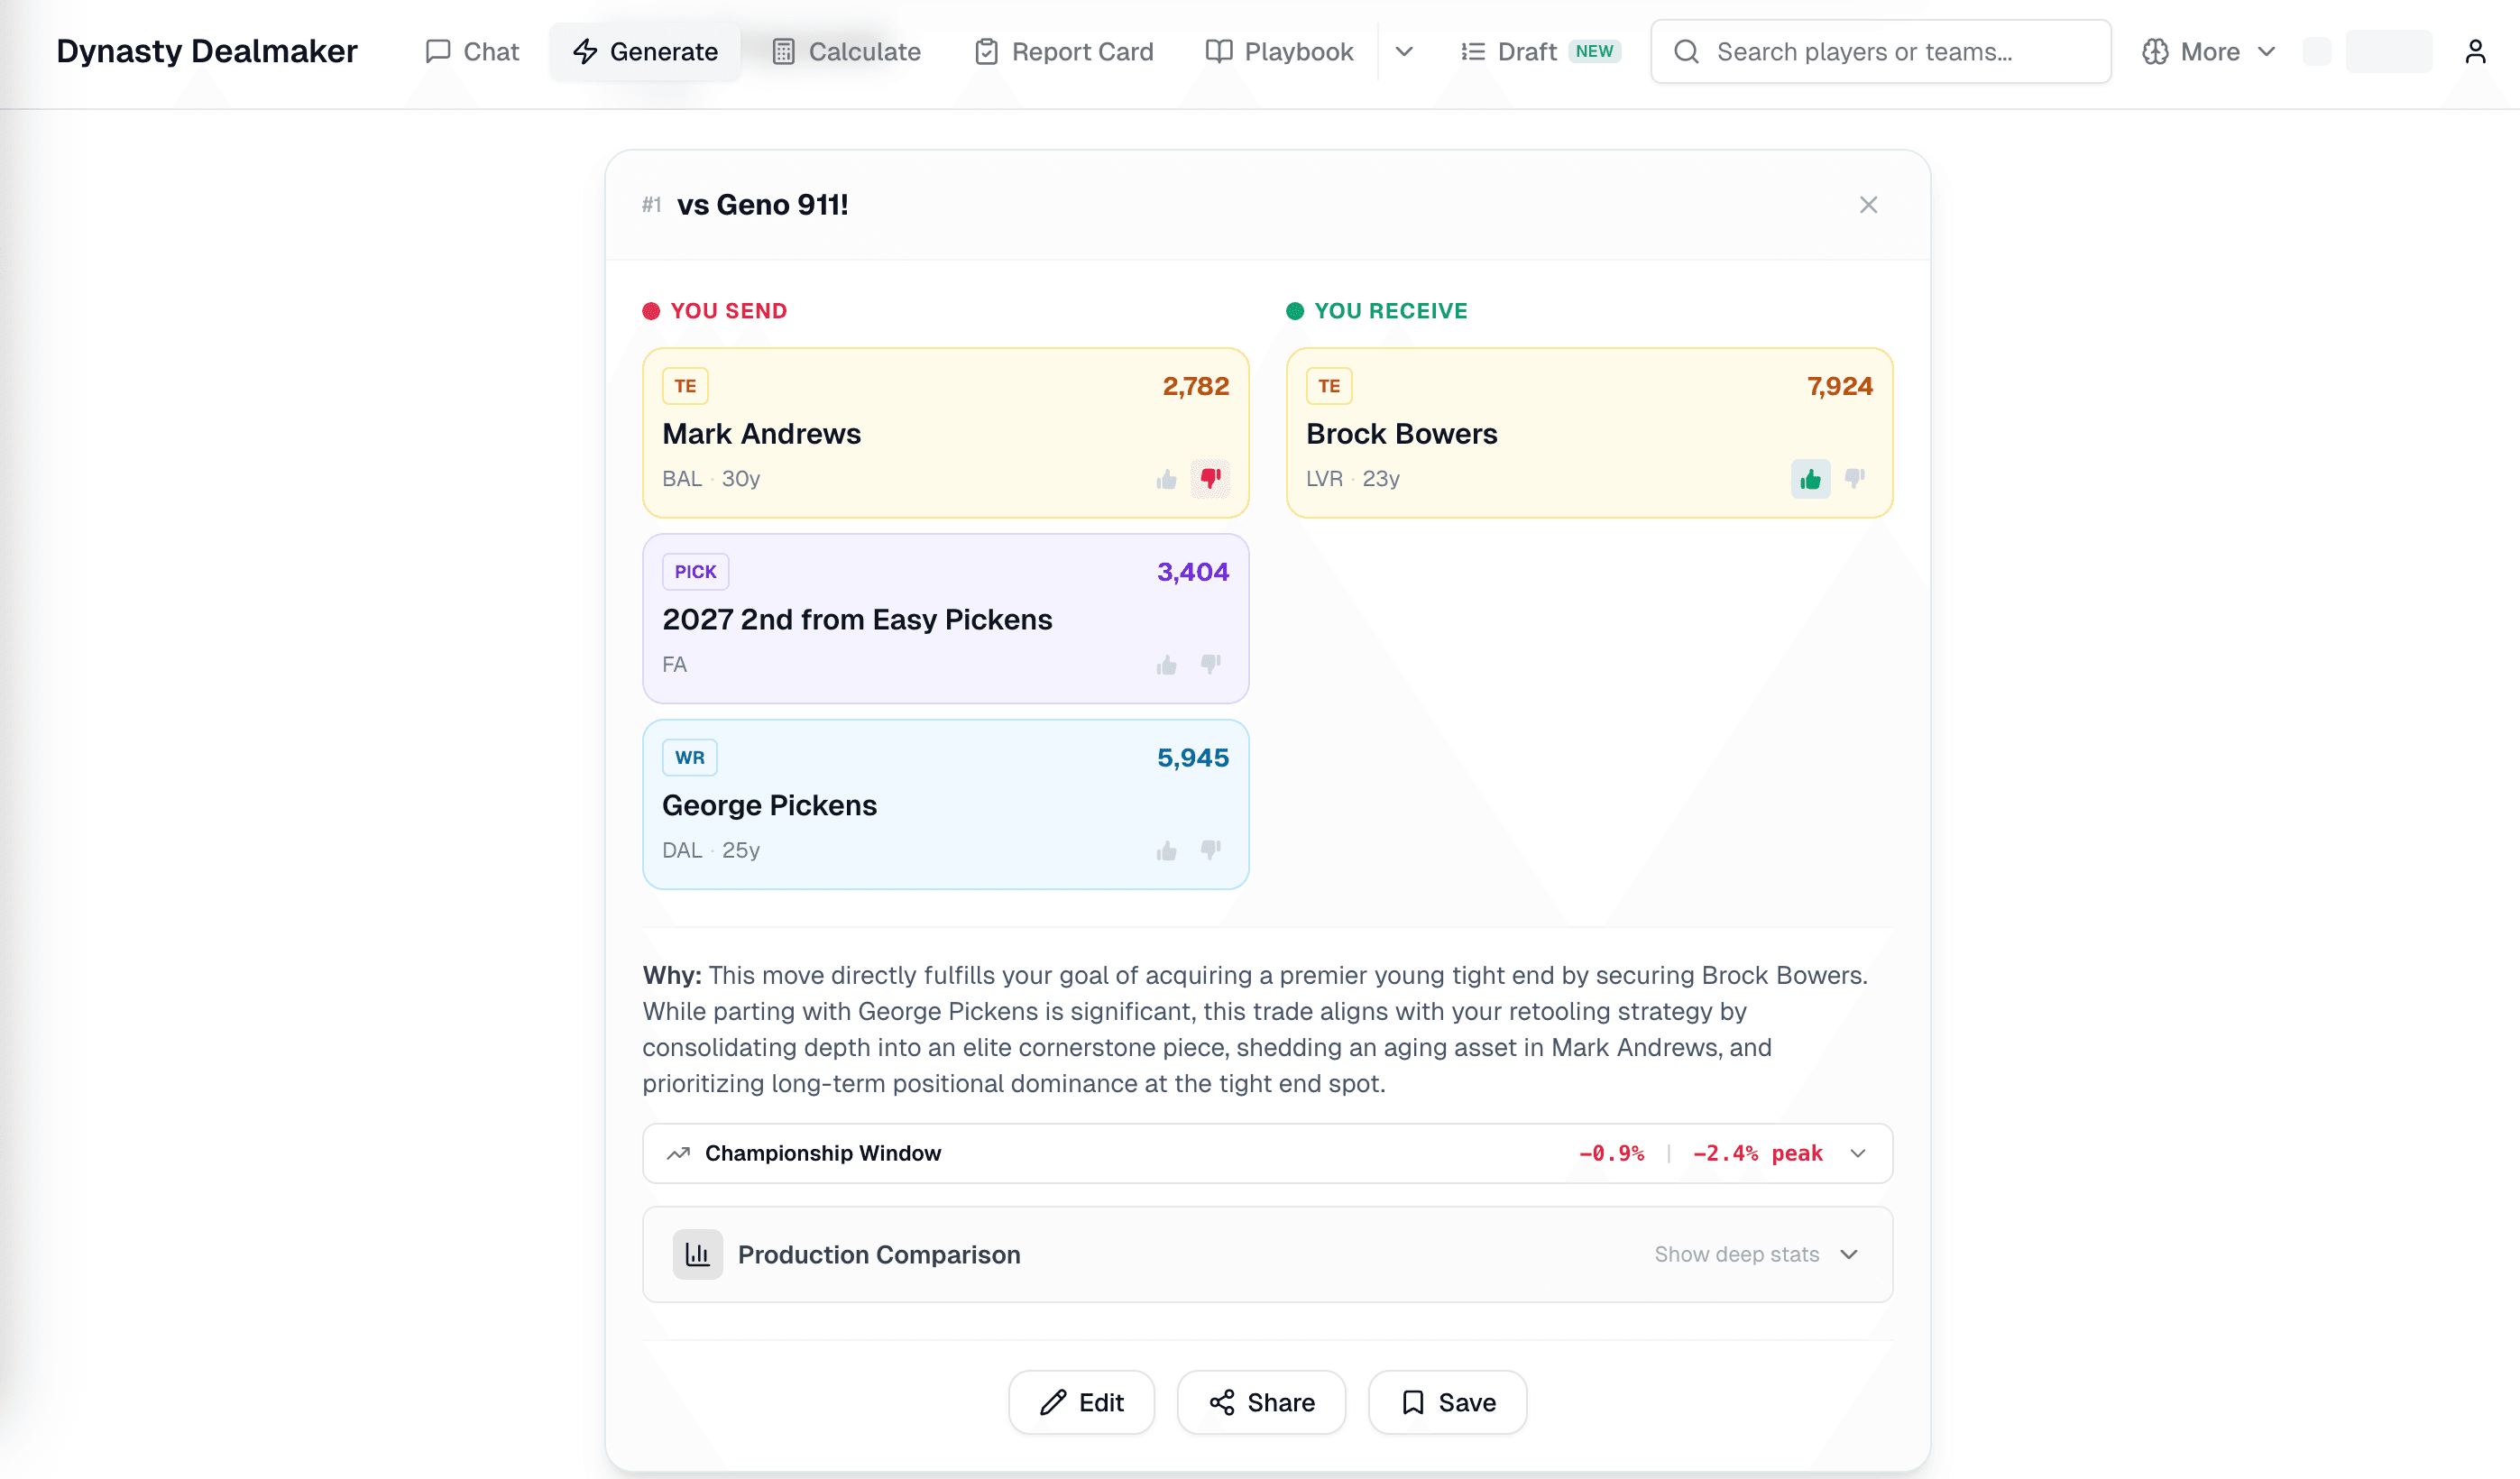
Task: Click the PICK badge
Action: (x=695, y=572)
